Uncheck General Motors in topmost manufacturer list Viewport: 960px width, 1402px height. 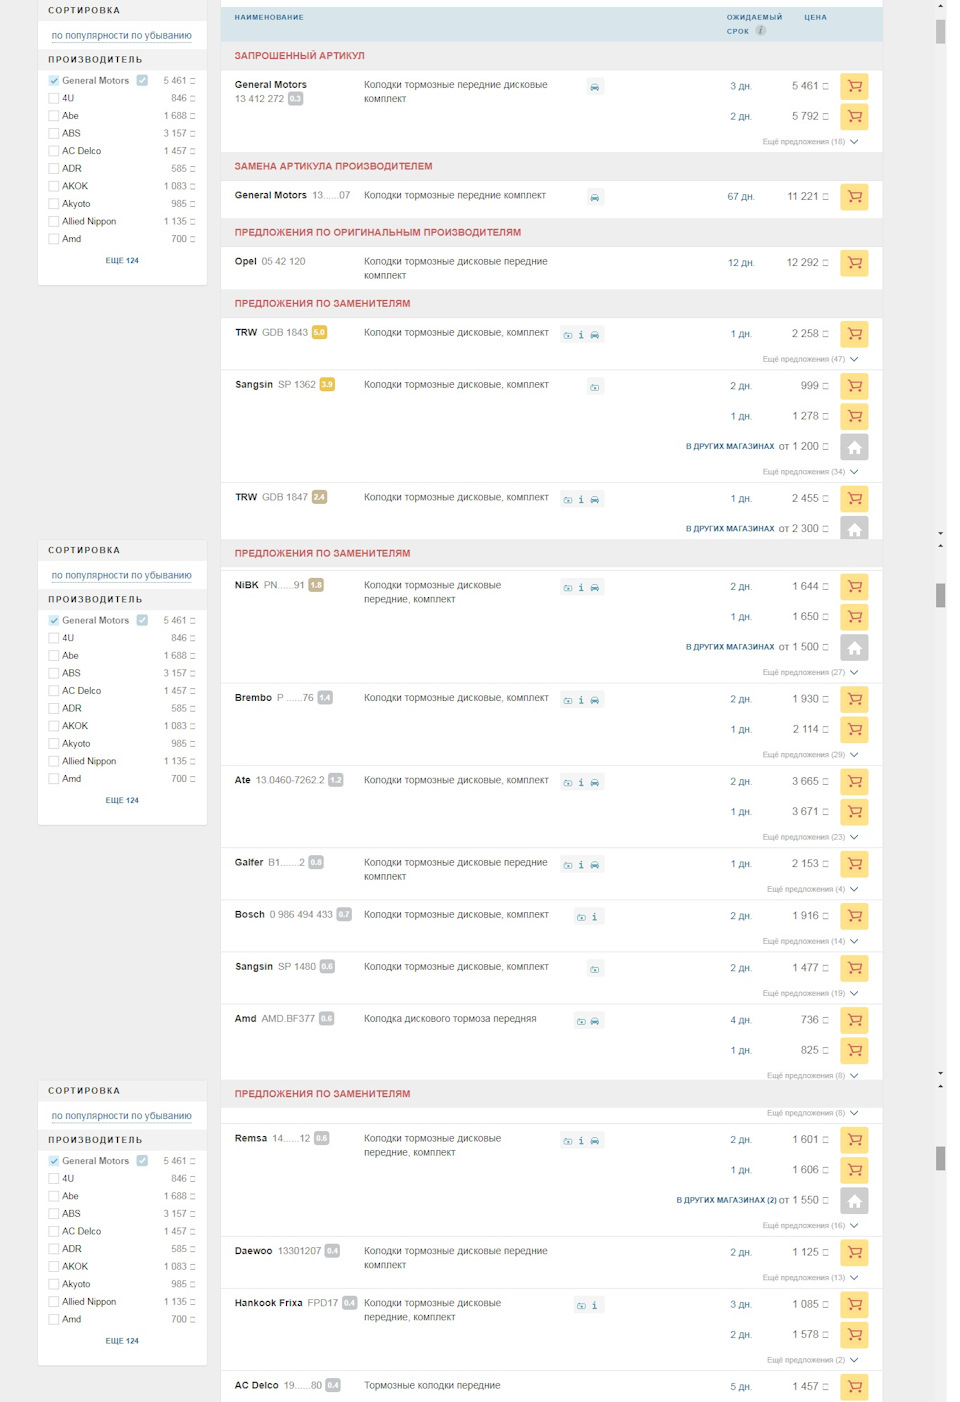point(54,81)
